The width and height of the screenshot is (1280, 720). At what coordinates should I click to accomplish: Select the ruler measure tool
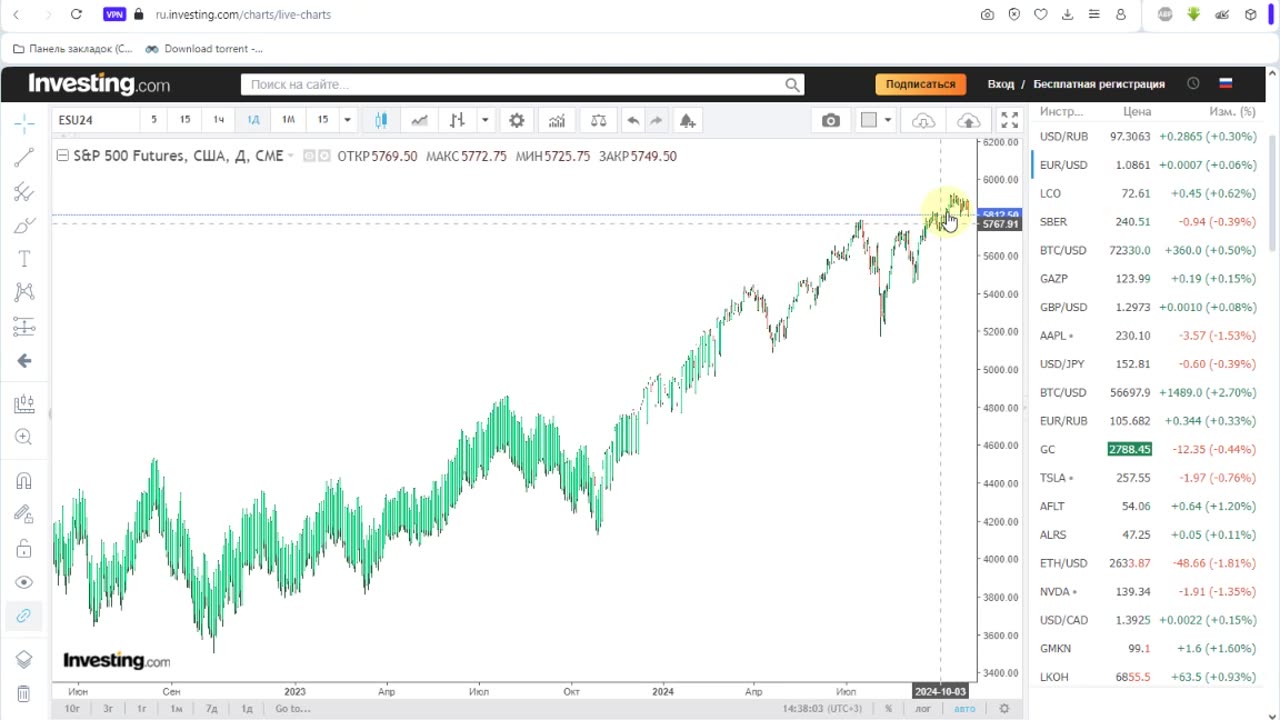(x=24, y=404)
